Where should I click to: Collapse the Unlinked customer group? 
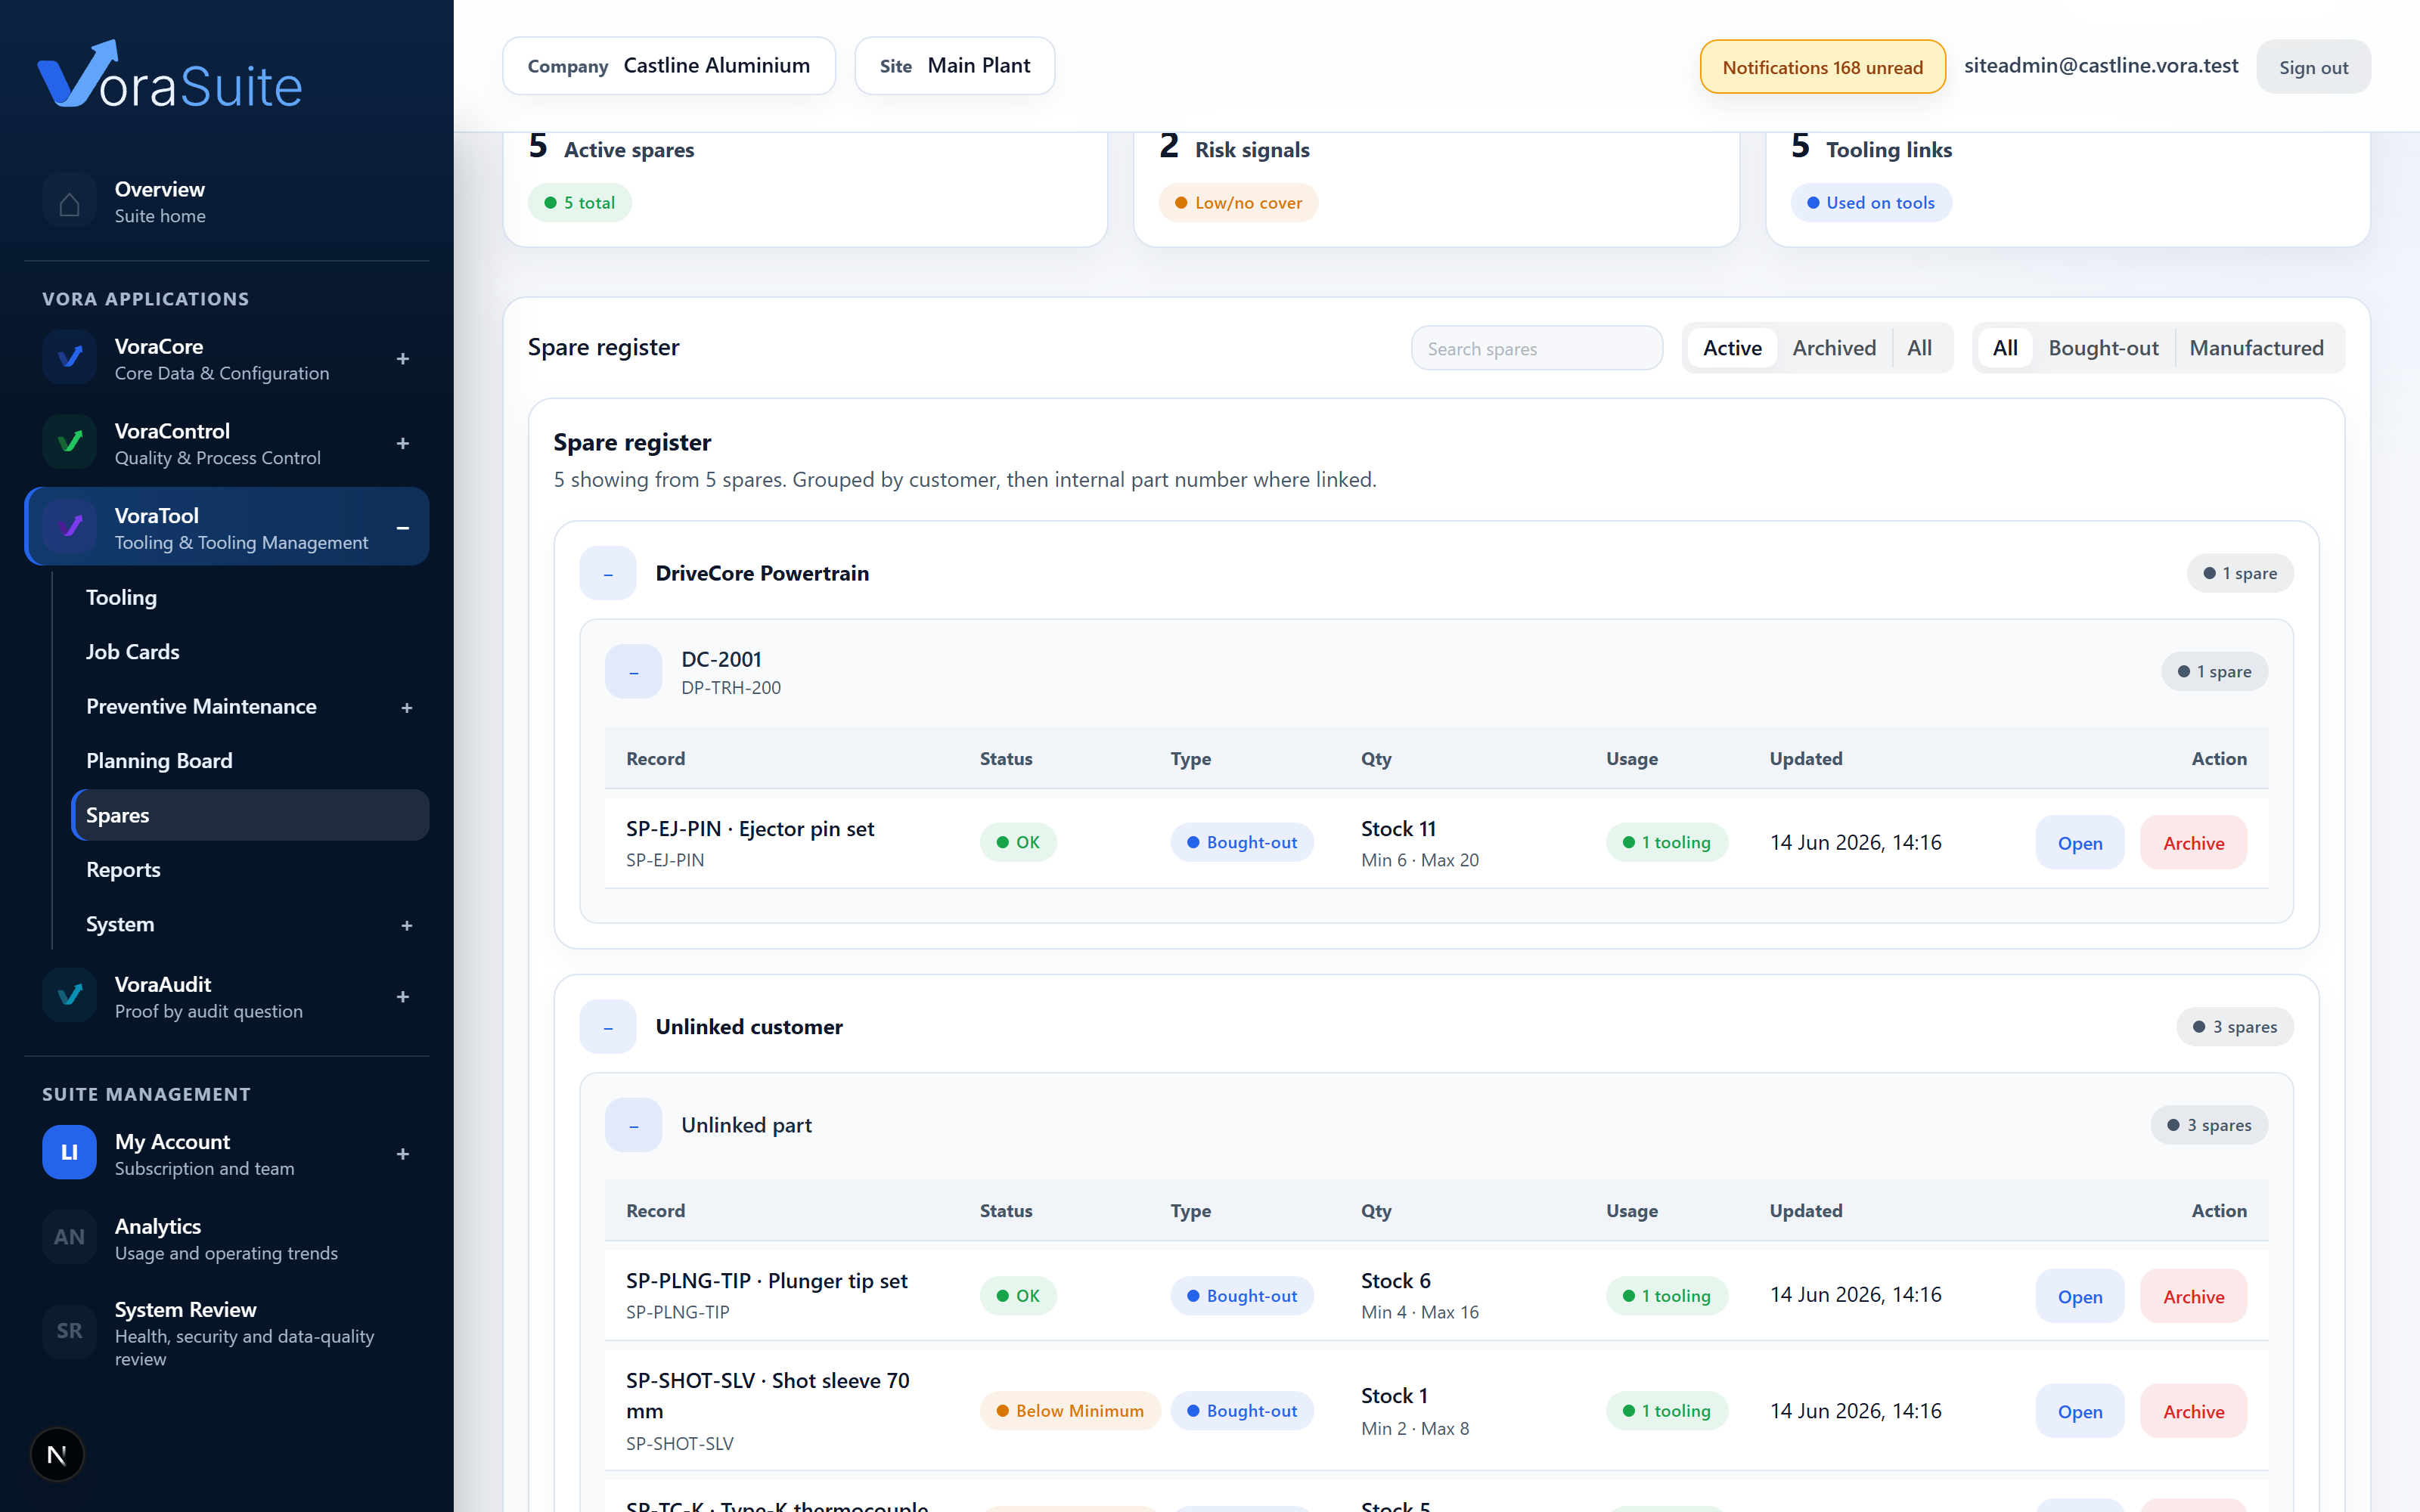pyautogui.click(x=608, y=1027)
